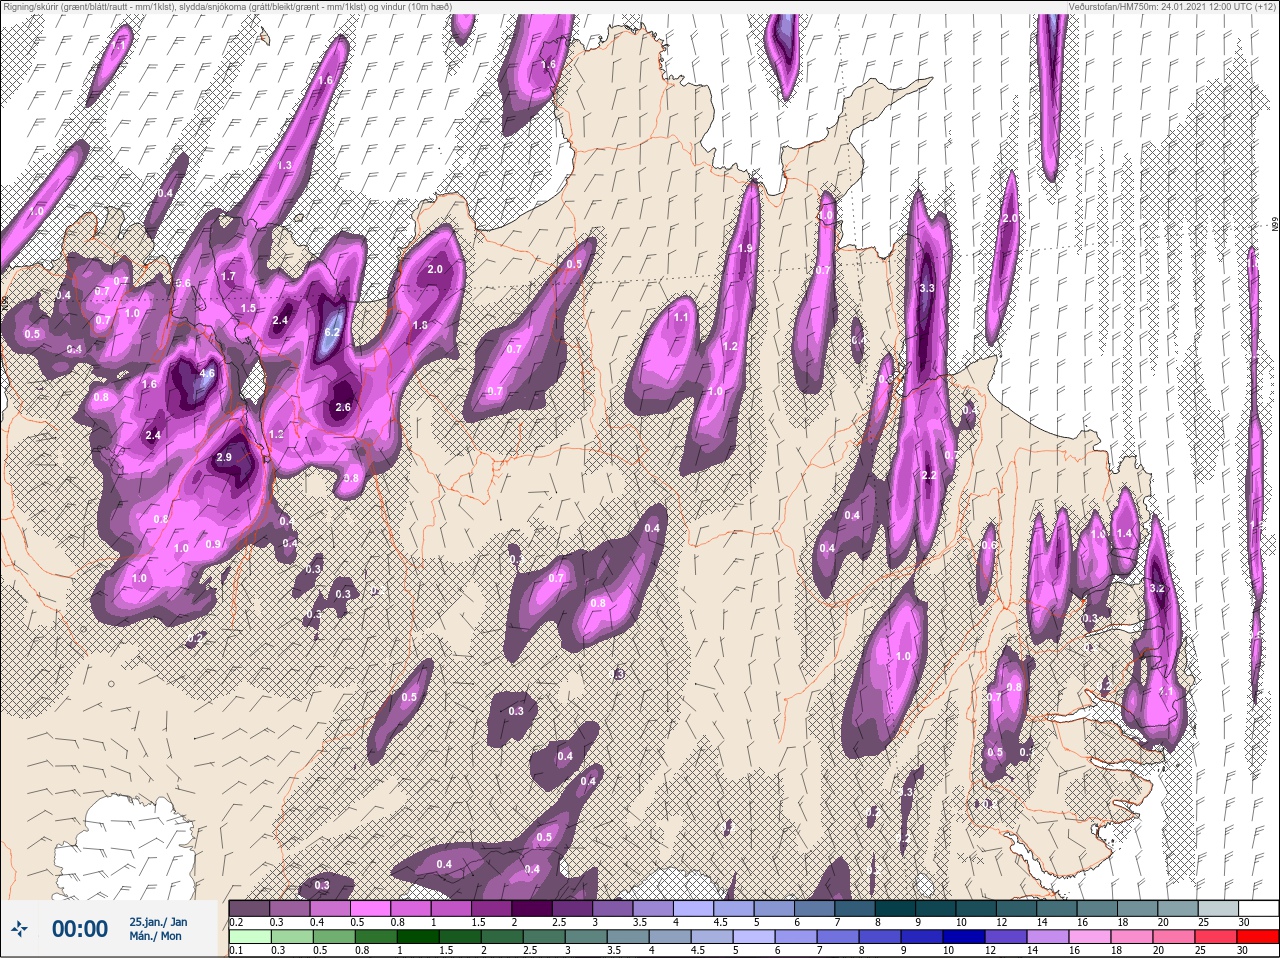Image resolution: width=1280 pixels, height=958 pixels.
Task: Click the 4.6 precipitation value on the map
Action: tap(208, 374)
